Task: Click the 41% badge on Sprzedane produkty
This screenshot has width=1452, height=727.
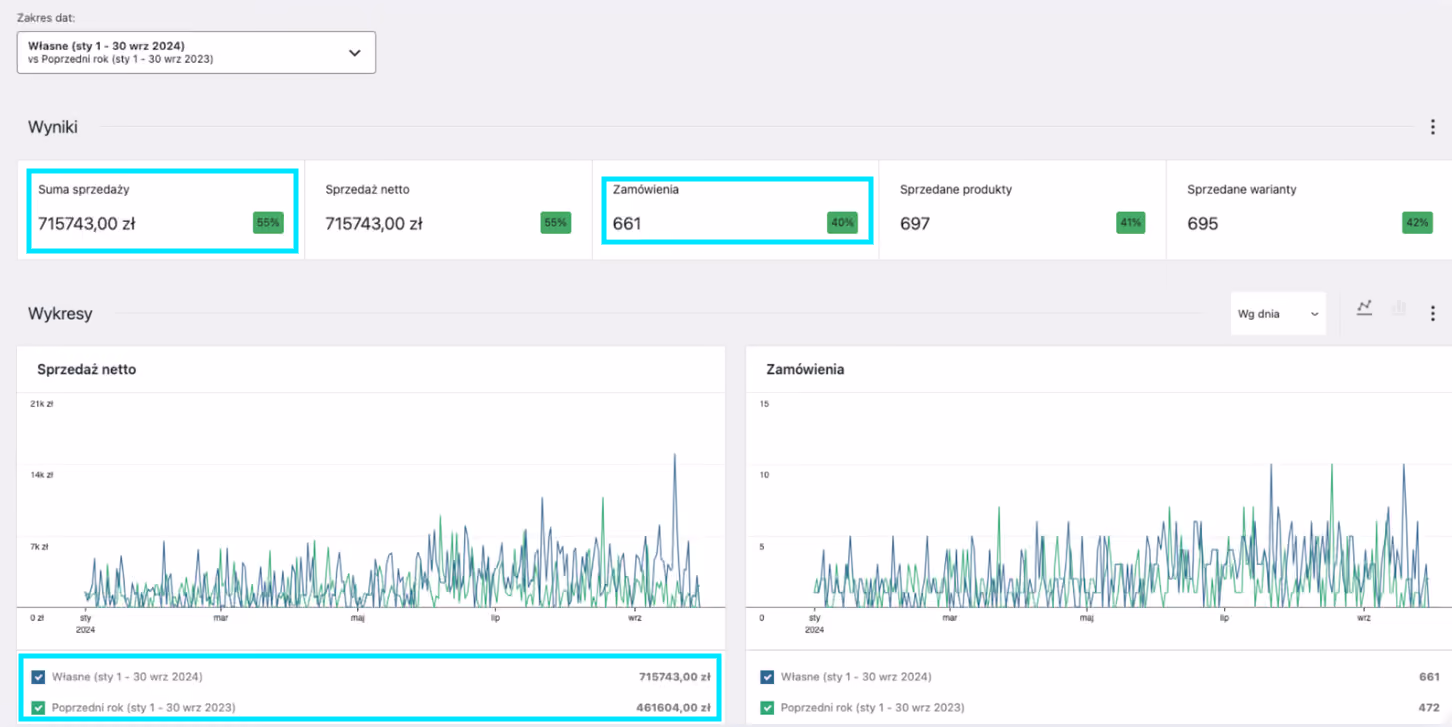Action: (1130, 223)
